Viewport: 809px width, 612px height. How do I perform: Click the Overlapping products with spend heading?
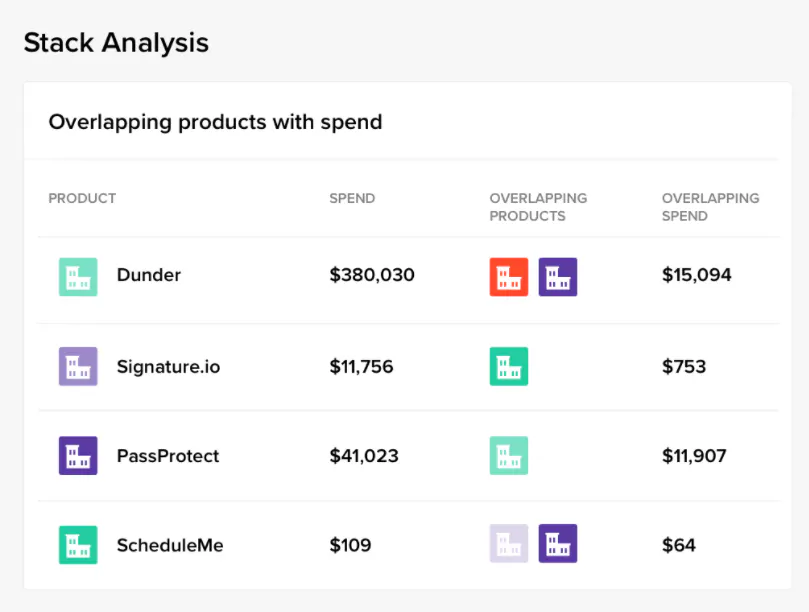click(215, 123)
